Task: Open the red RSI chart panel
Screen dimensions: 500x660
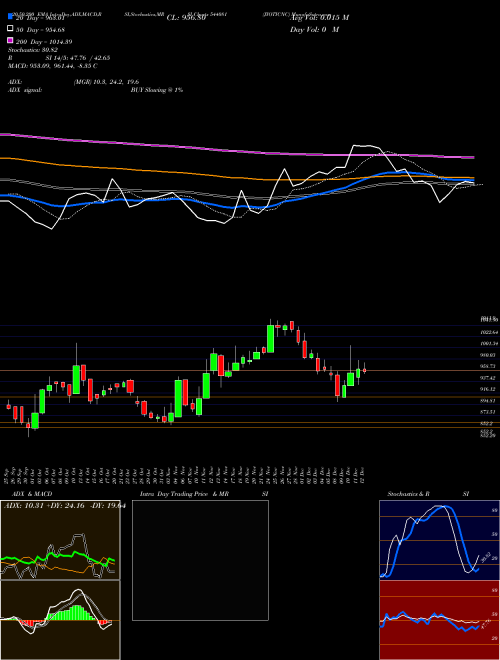Action: click(x=439, y=620)
